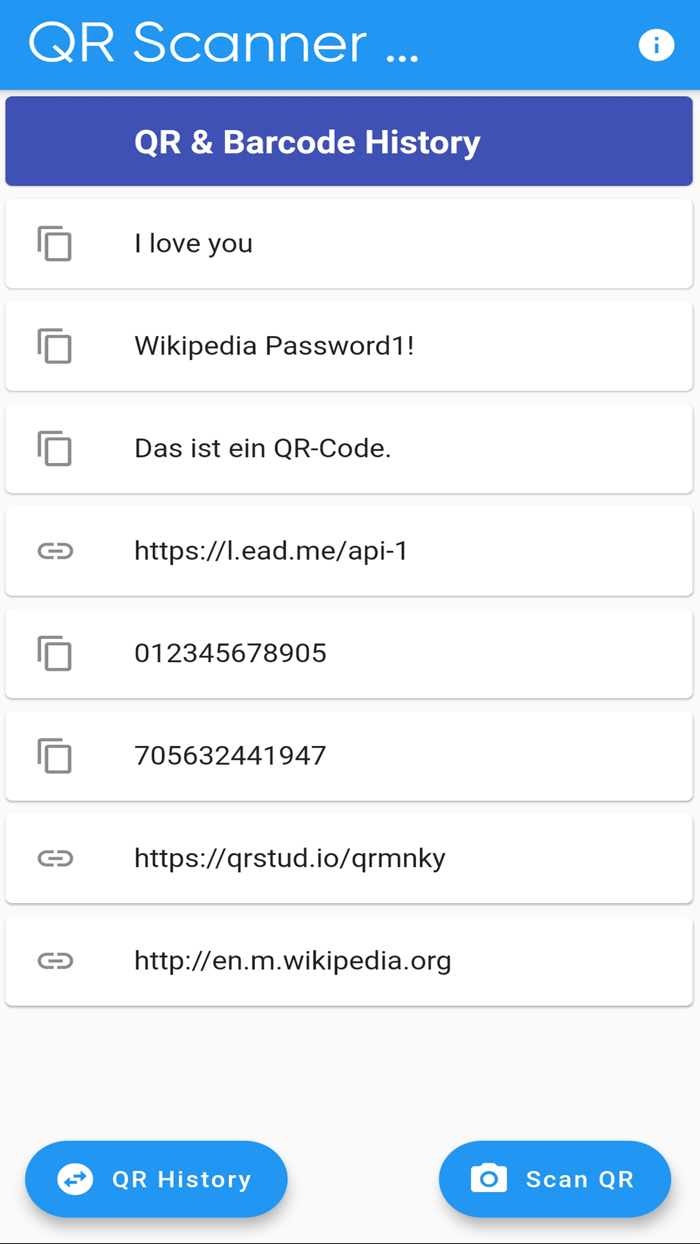The height and width of the screenshot is (1244, 700).
Task: Open the https://qrstud.io/qrmnky link
Action: [290, 858]
